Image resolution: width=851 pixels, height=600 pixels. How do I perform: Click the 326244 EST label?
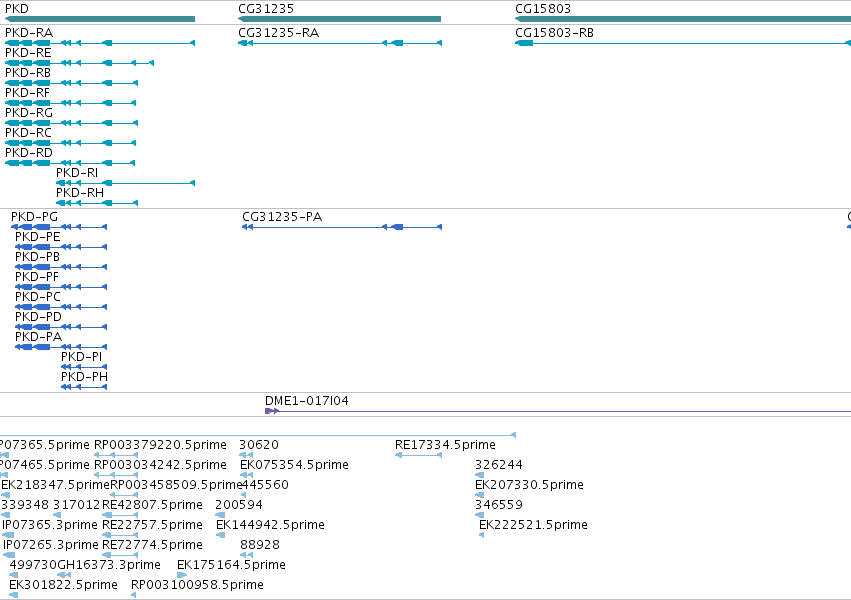pyautogui.click(x=499, y=465)
